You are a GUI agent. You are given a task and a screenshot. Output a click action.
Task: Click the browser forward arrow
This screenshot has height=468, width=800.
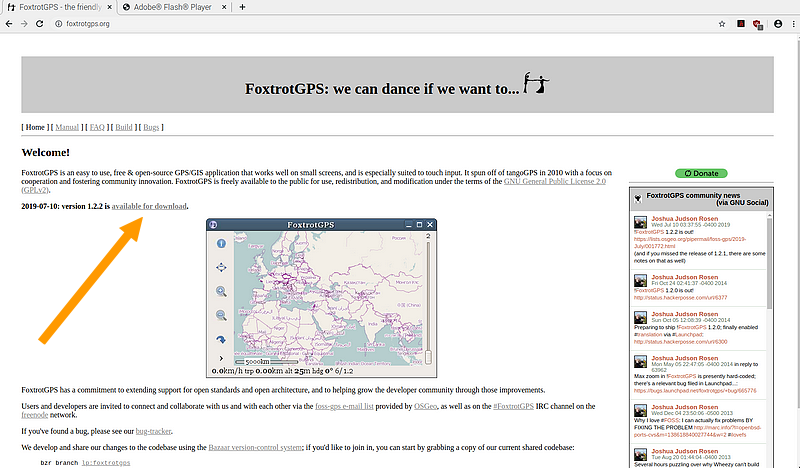(24, 23)
